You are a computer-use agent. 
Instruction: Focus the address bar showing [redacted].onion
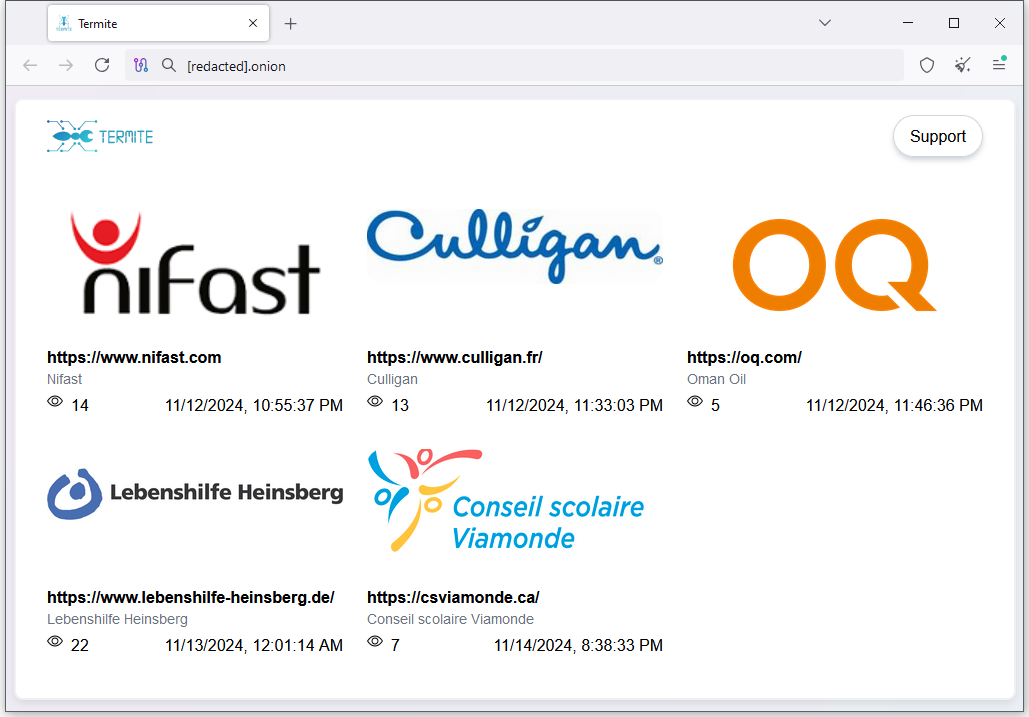pyautogui.click(x=514, y=66)
